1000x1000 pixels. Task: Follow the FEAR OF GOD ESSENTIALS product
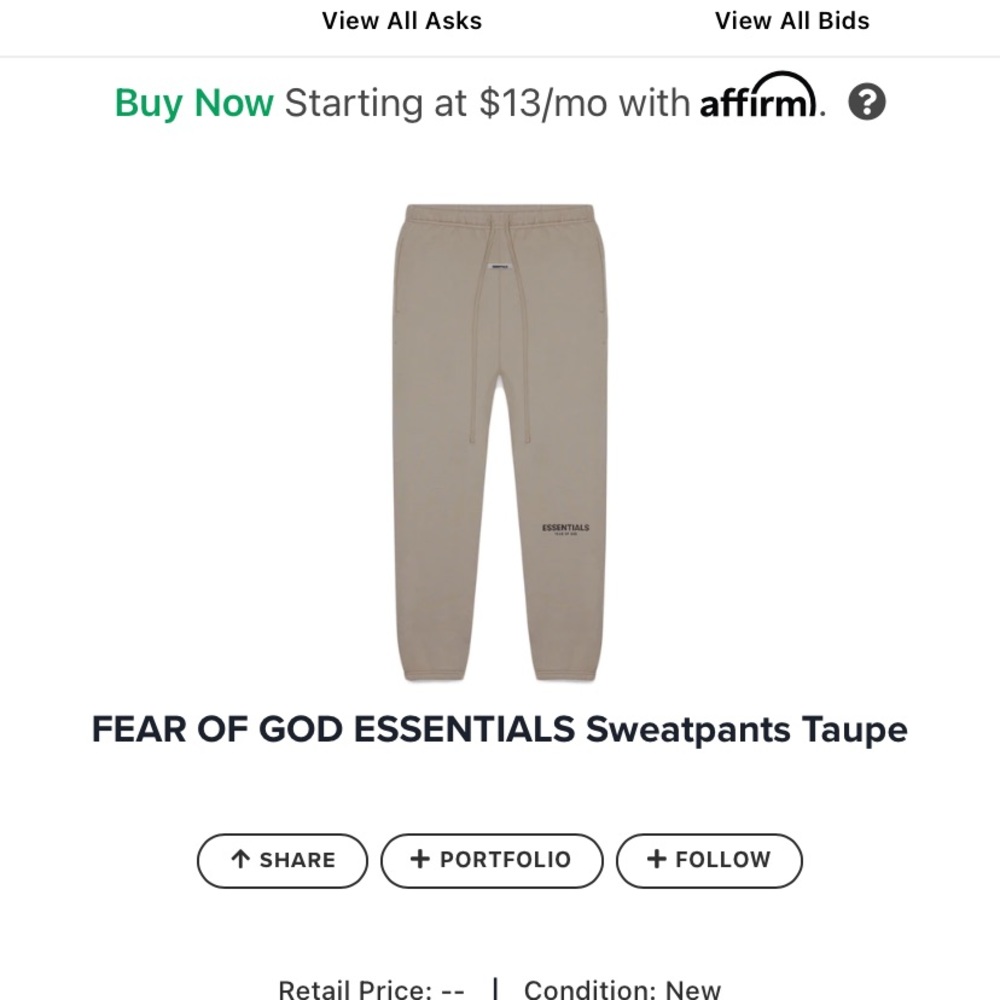(709, 859)
